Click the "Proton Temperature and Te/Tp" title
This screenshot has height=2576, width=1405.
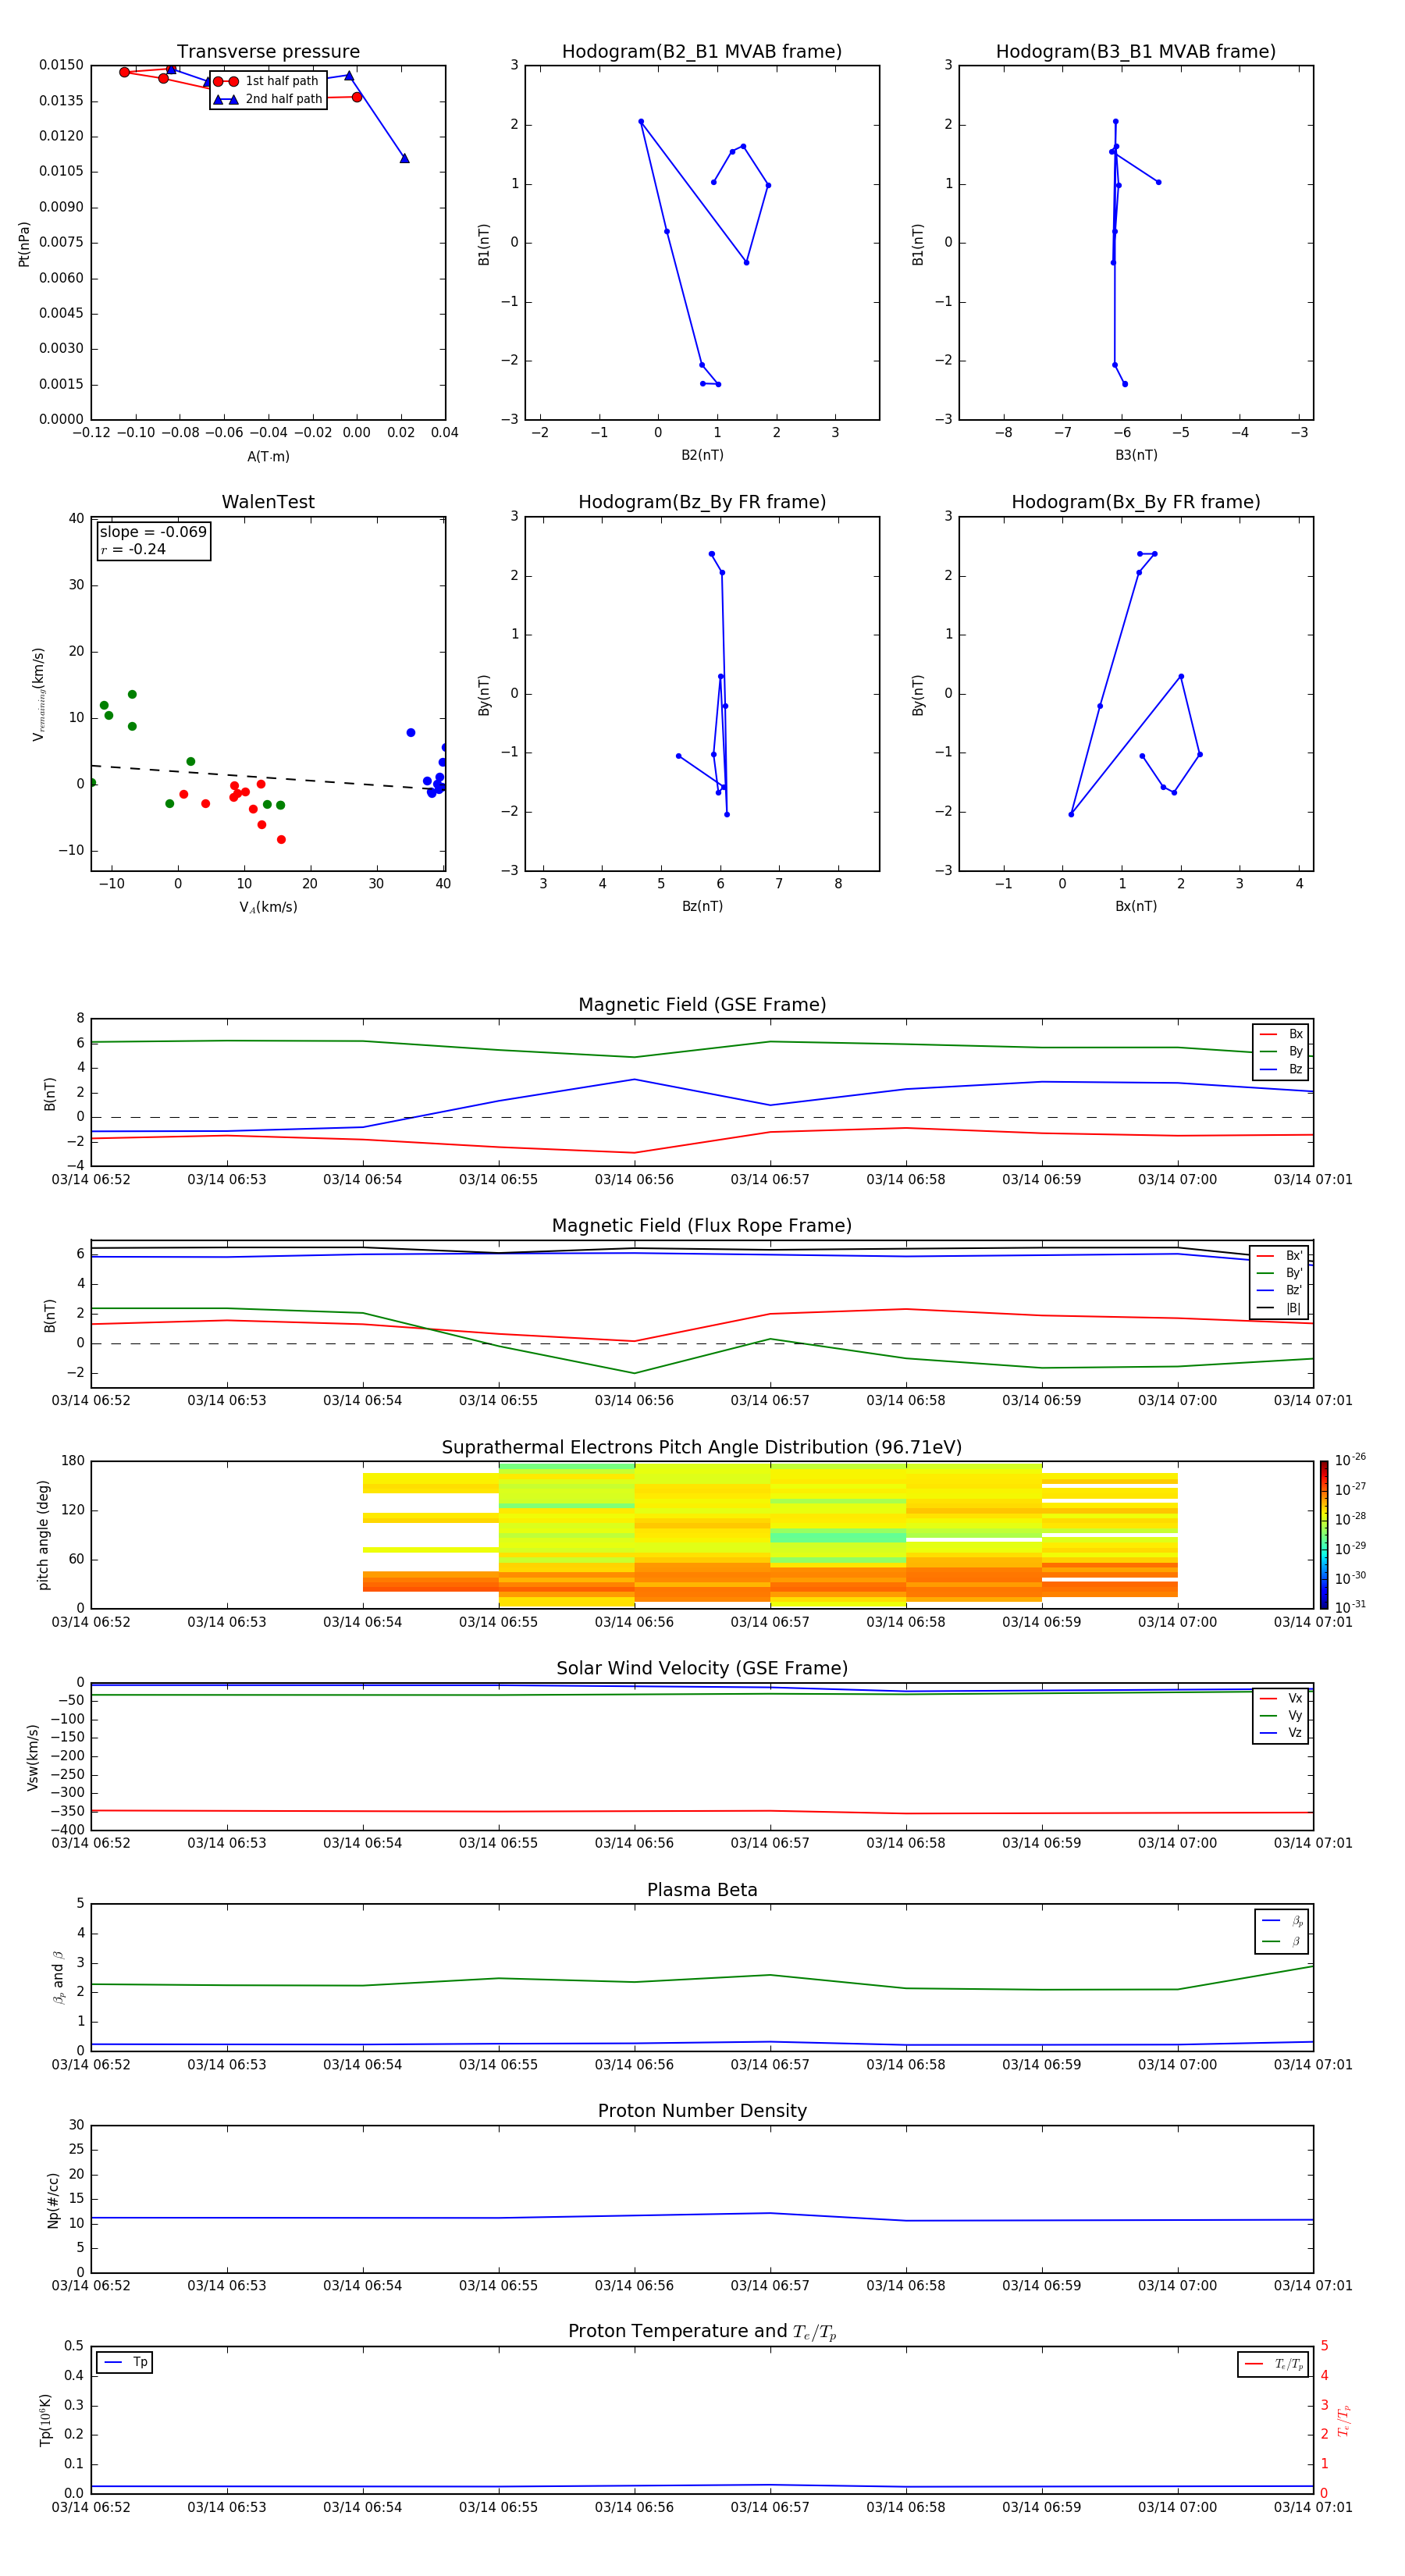coord(702,2332)
